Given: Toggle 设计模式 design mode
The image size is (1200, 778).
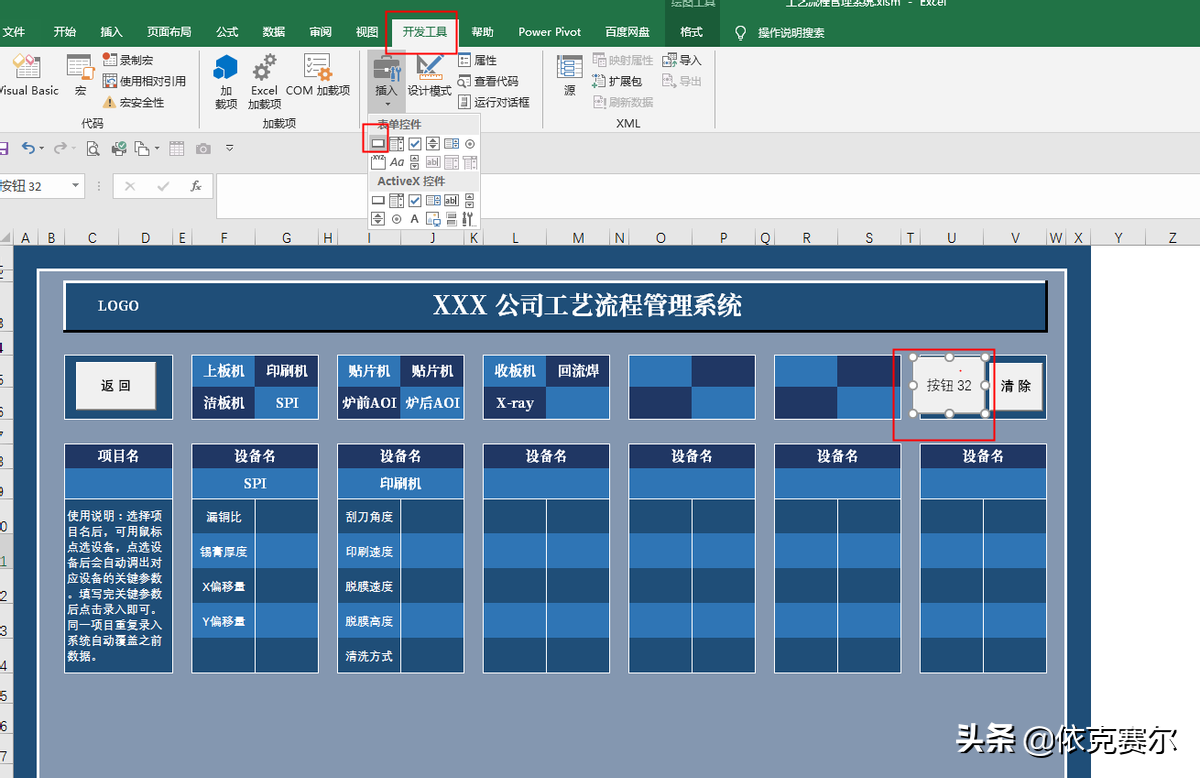Looking at the screenshot, I should [x=430, y=75].
